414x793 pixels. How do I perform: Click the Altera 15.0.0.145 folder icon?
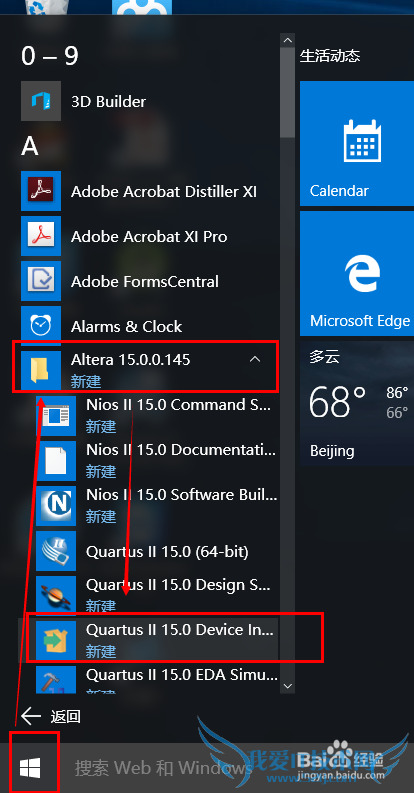coord(41,370)
